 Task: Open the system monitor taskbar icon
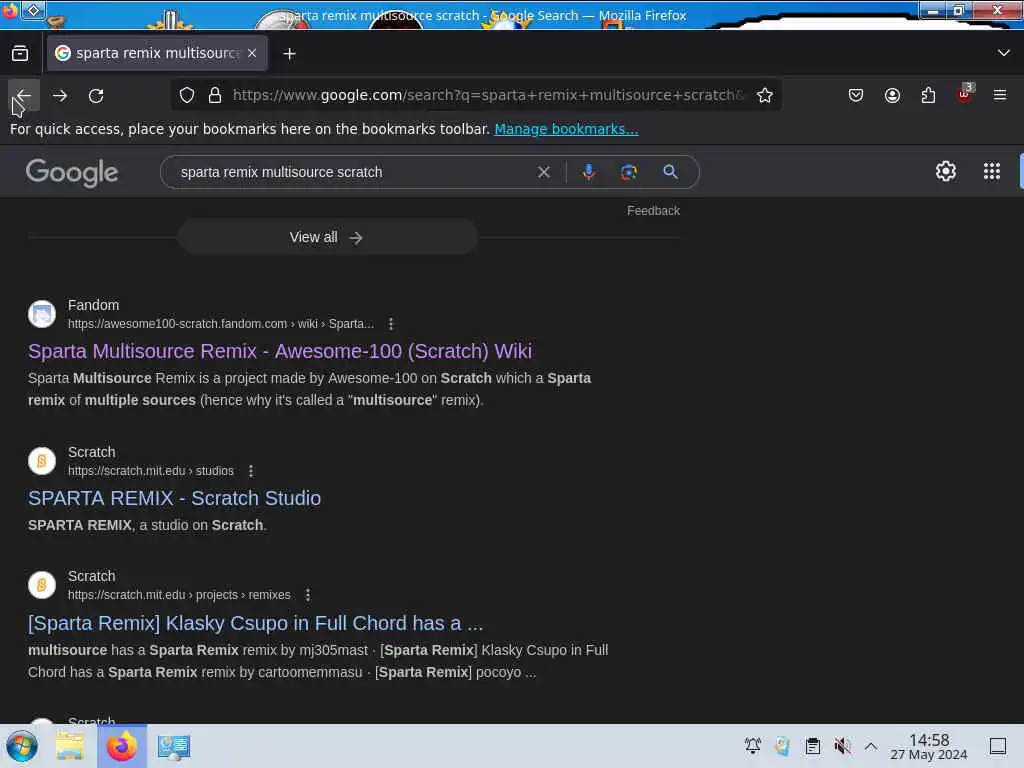click(174, 747)
